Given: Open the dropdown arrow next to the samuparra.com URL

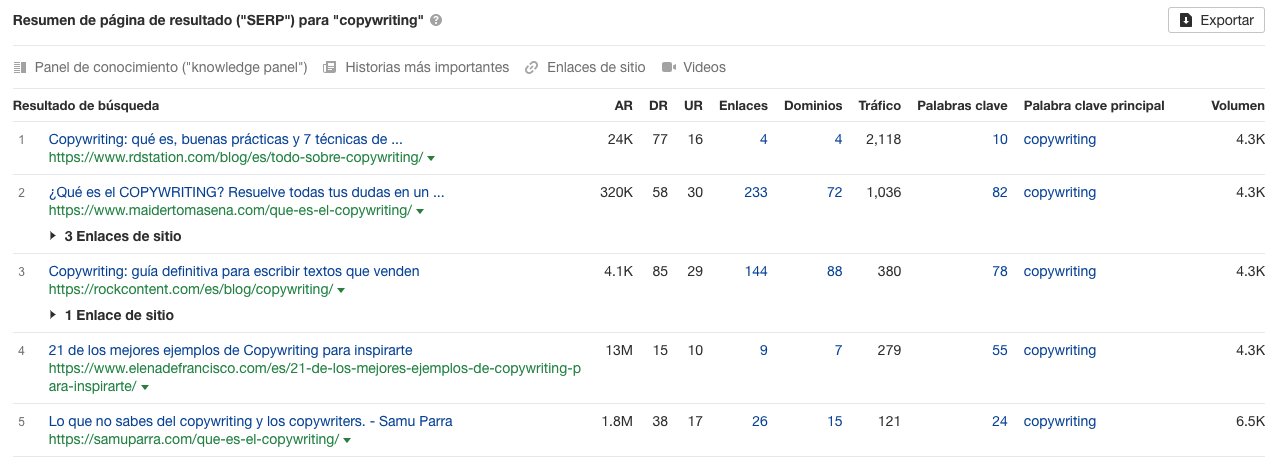Looking at the screenshot, I should point(347,440).
